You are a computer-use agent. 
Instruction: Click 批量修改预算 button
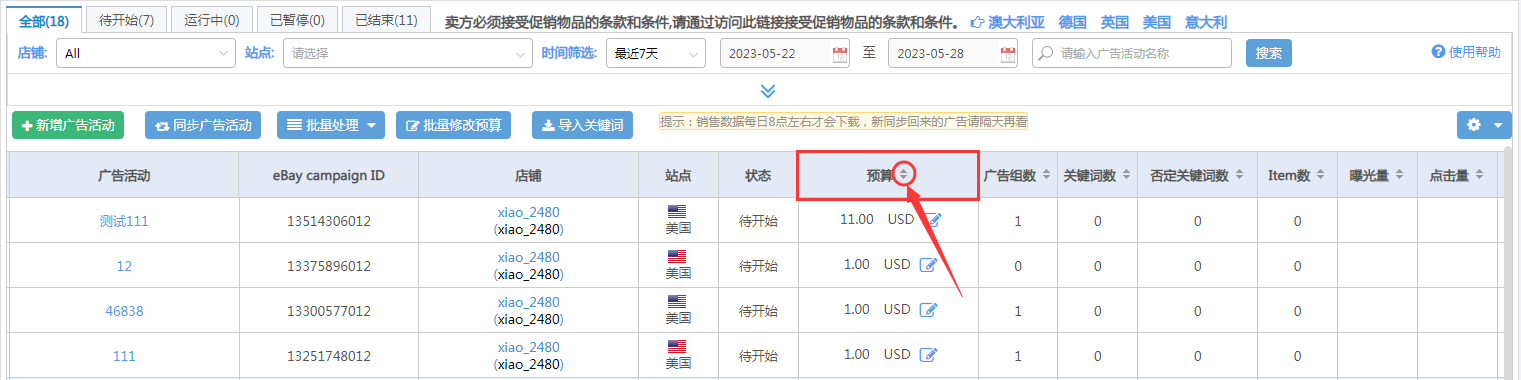(455, 125)
